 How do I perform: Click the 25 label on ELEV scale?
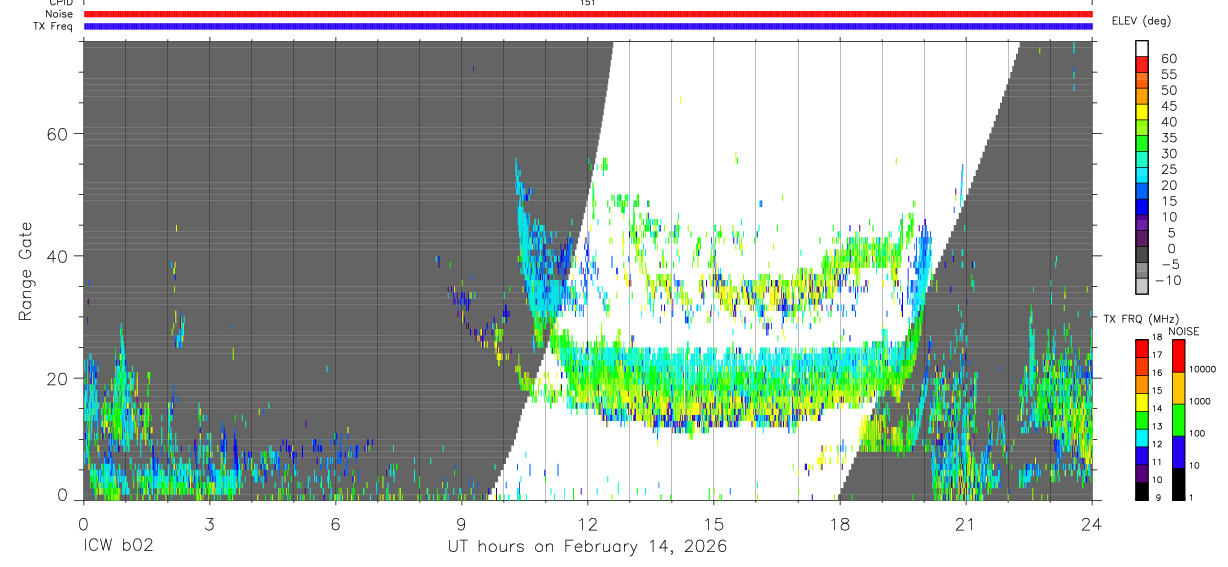tap(1168, 169)
